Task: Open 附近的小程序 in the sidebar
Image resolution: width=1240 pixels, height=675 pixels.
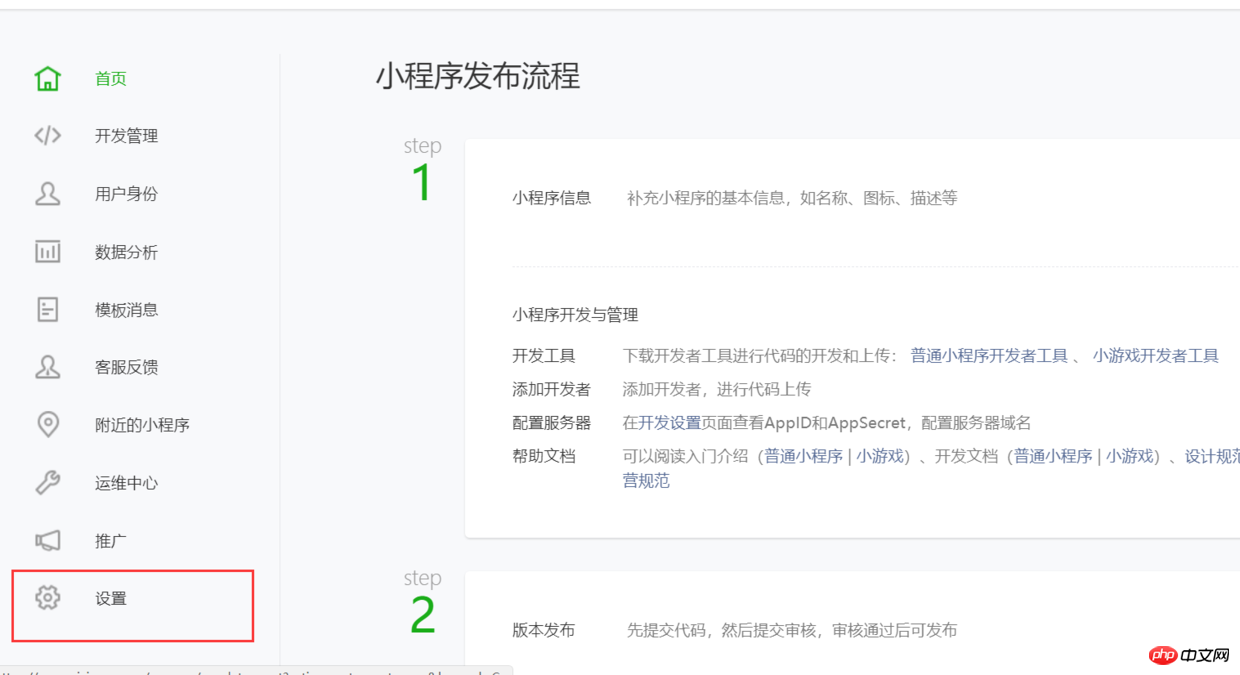Action: (142, 425)
